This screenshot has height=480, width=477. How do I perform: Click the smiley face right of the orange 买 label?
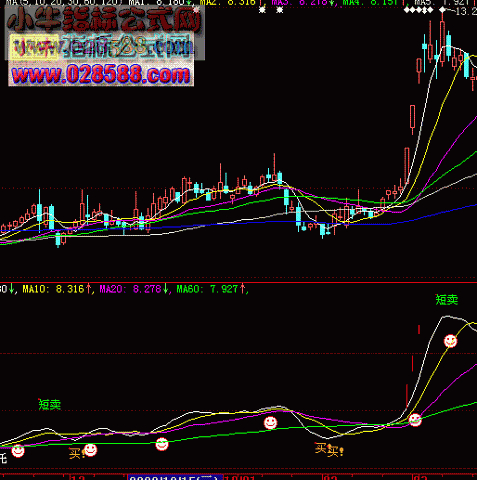point(90,450)
